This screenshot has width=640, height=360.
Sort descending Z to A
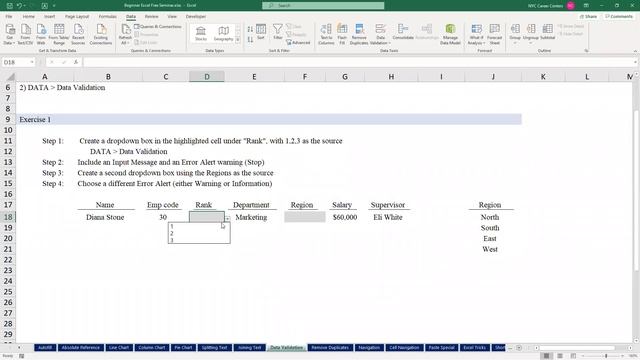point(250,40)
